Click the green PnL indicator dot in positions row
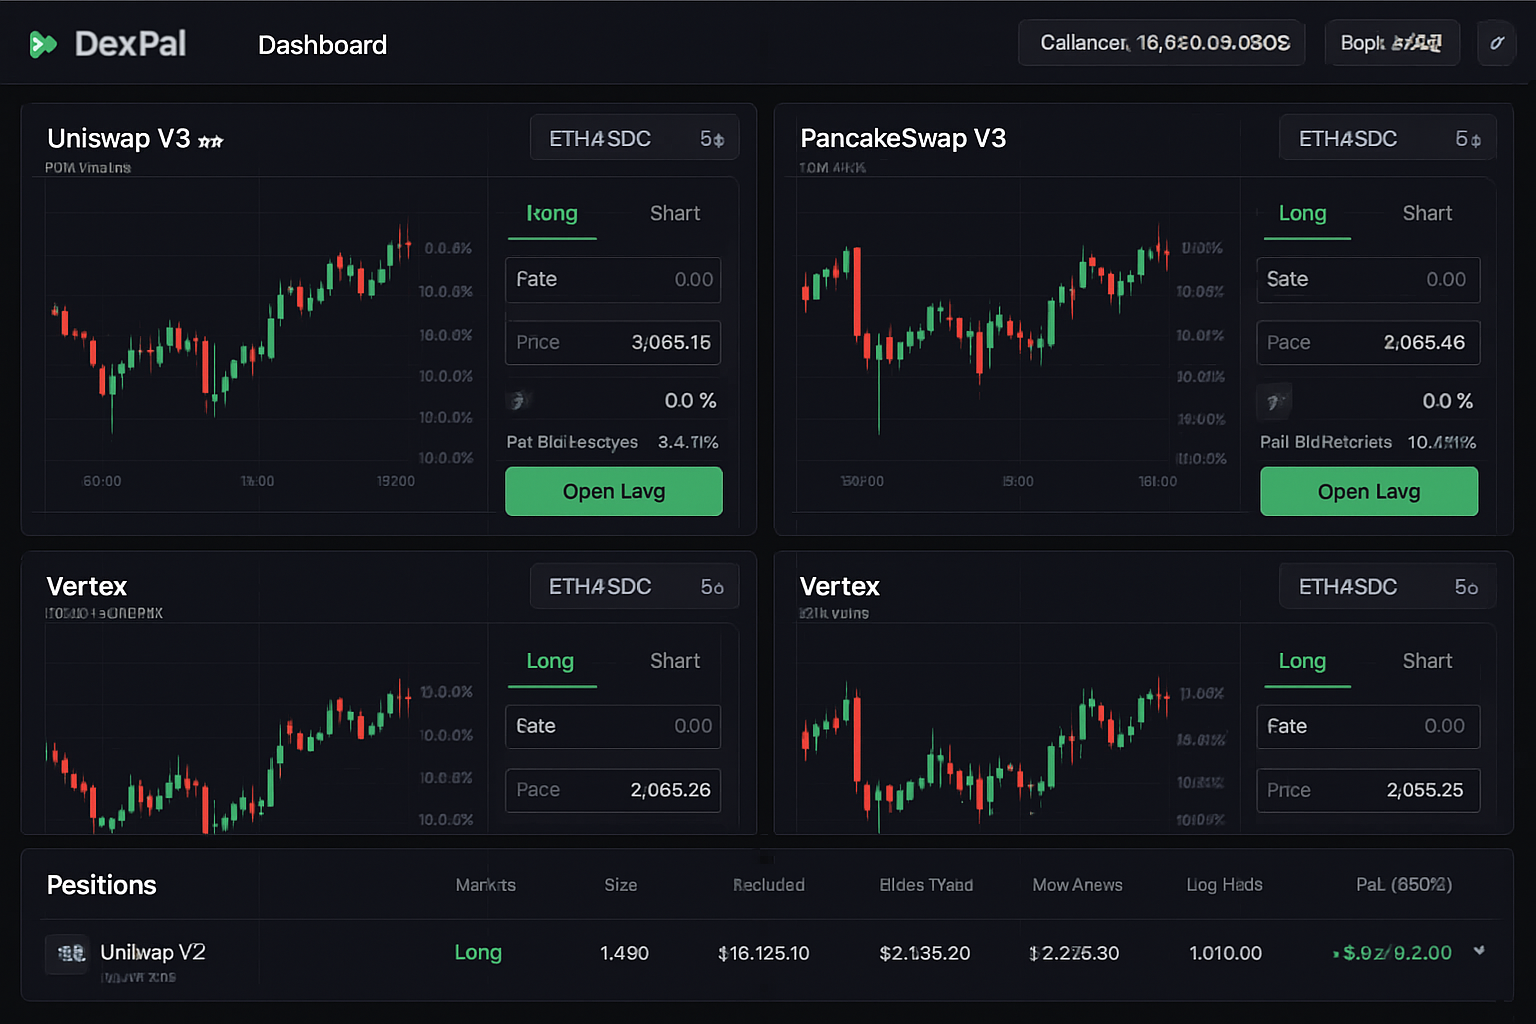 tap(1336, 954)
